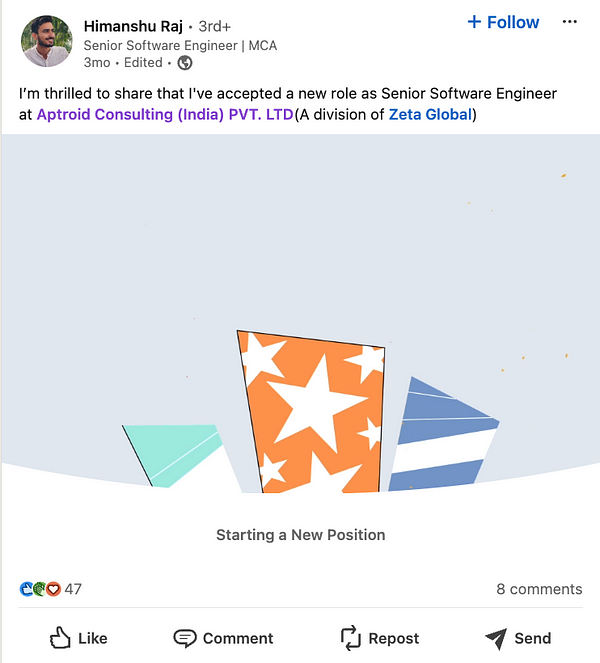Viewport: 600px width, 663px height.
Task: Open the three-dot post options menu
Action: (x=570, y=22)
